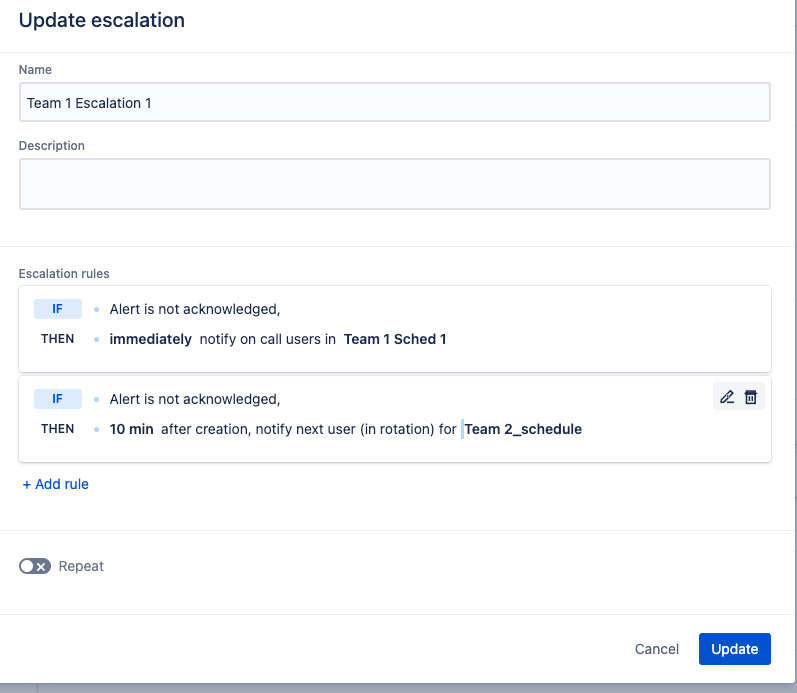The height and width of the screenshot is (693, 797).
Task: Delete the Team 2_schedule rule via trash icon
Action: click(751, 397)
